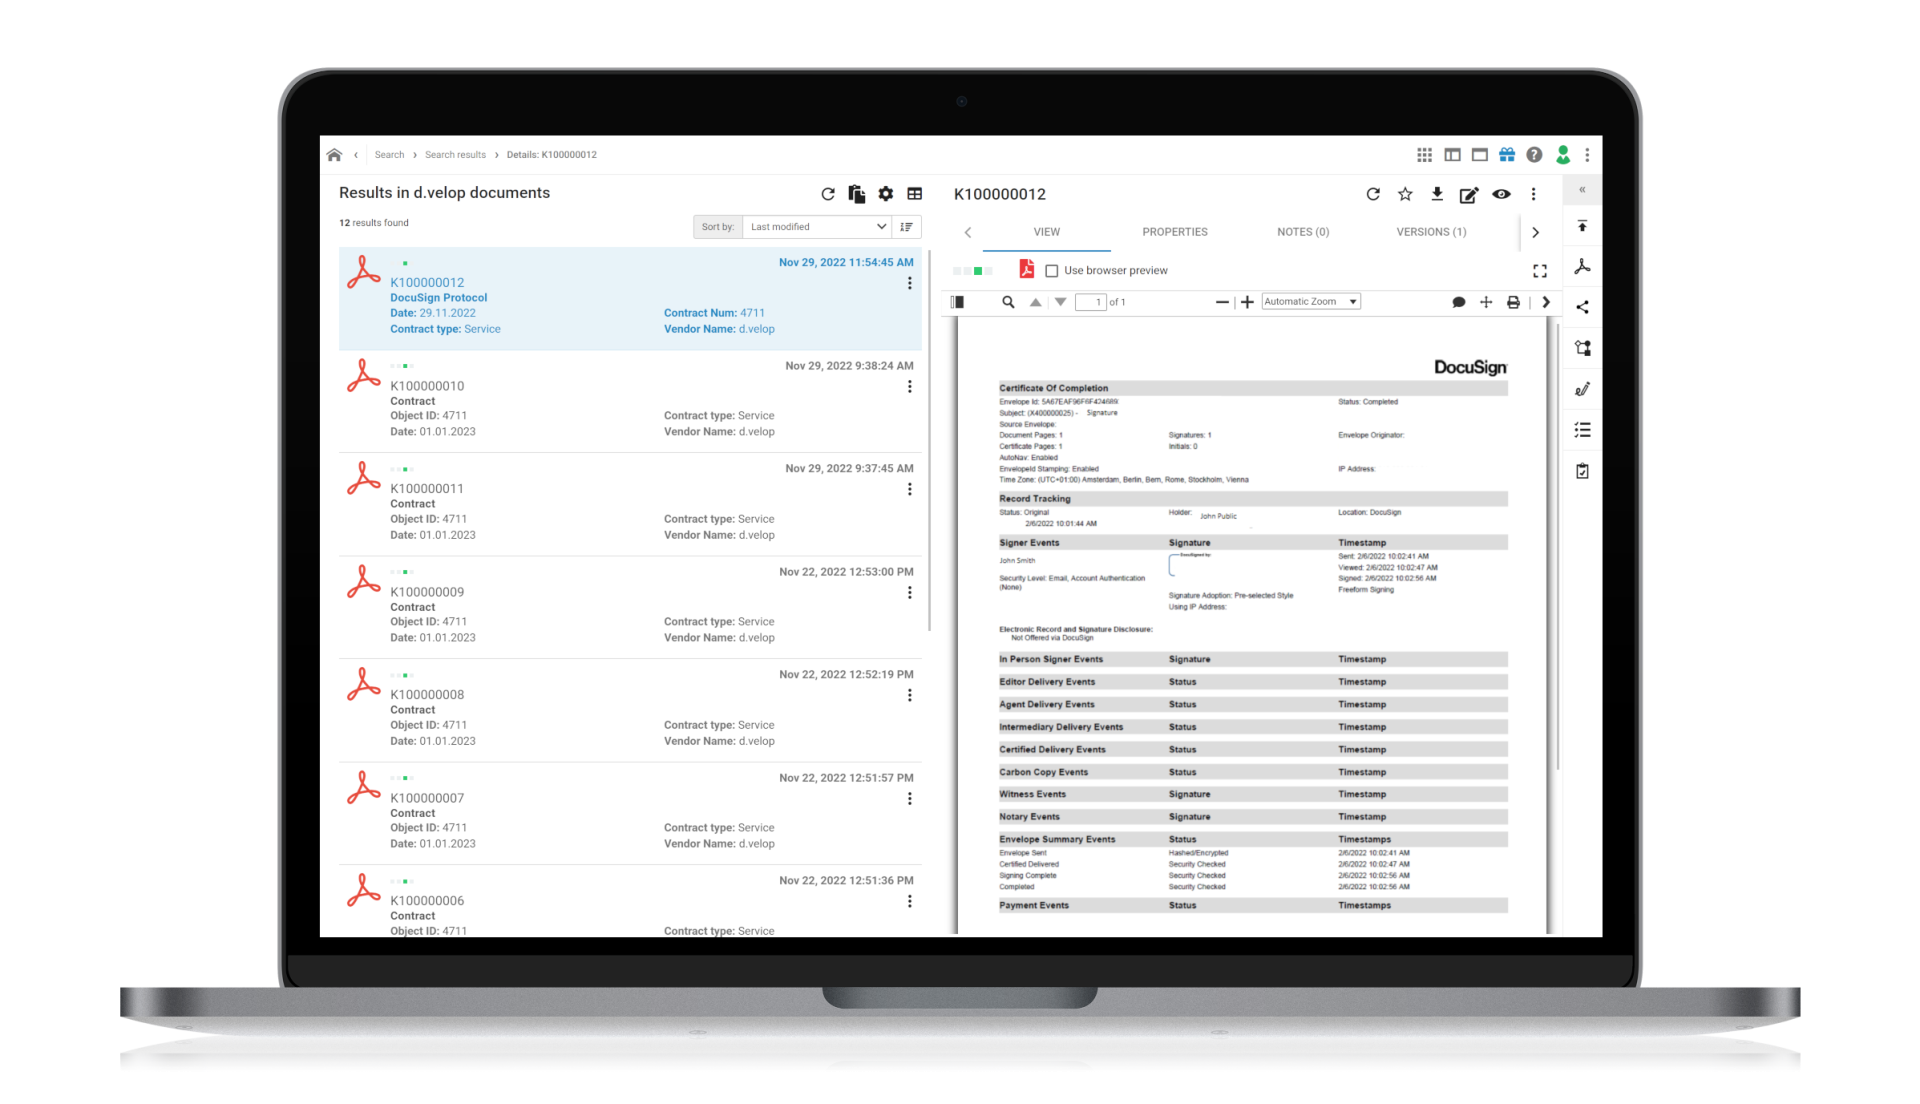Select the Adobe Acrobat sidebar icon
The height and width of the screenshot is (1104, 1920).
(1583, 266)
